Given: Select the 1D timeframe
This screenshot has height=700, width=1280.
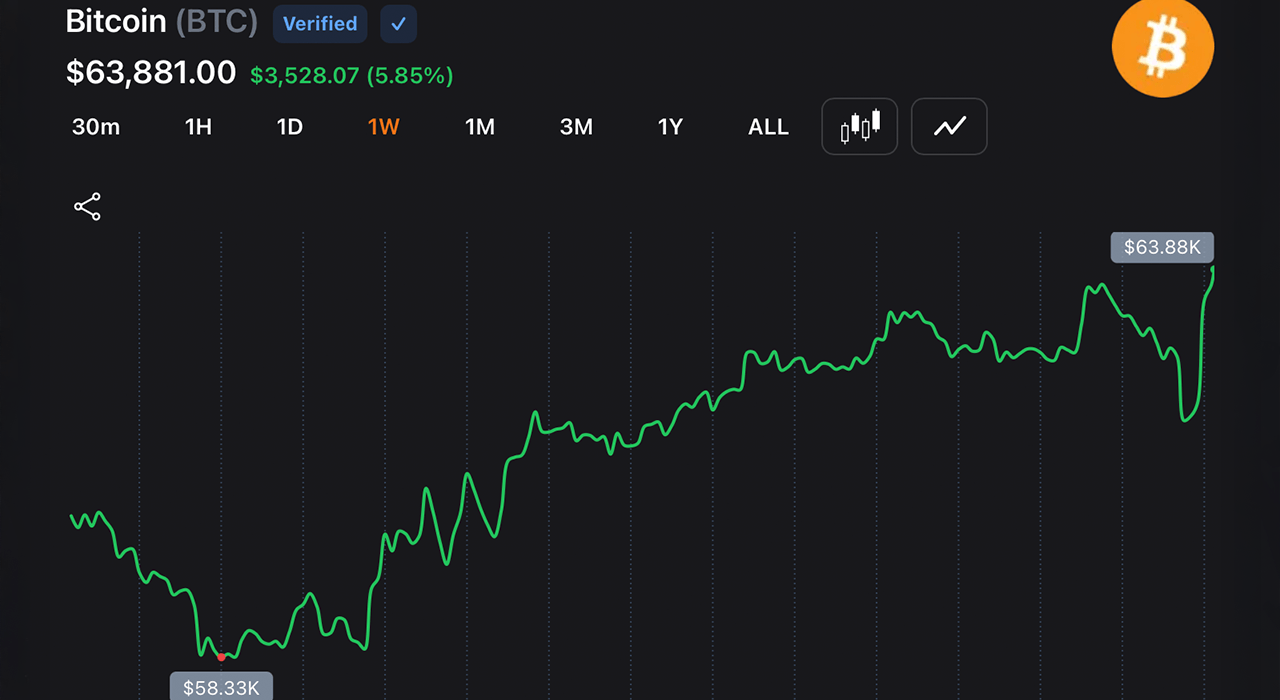Looking at the screenshot, I should click(x=289, y=127).
